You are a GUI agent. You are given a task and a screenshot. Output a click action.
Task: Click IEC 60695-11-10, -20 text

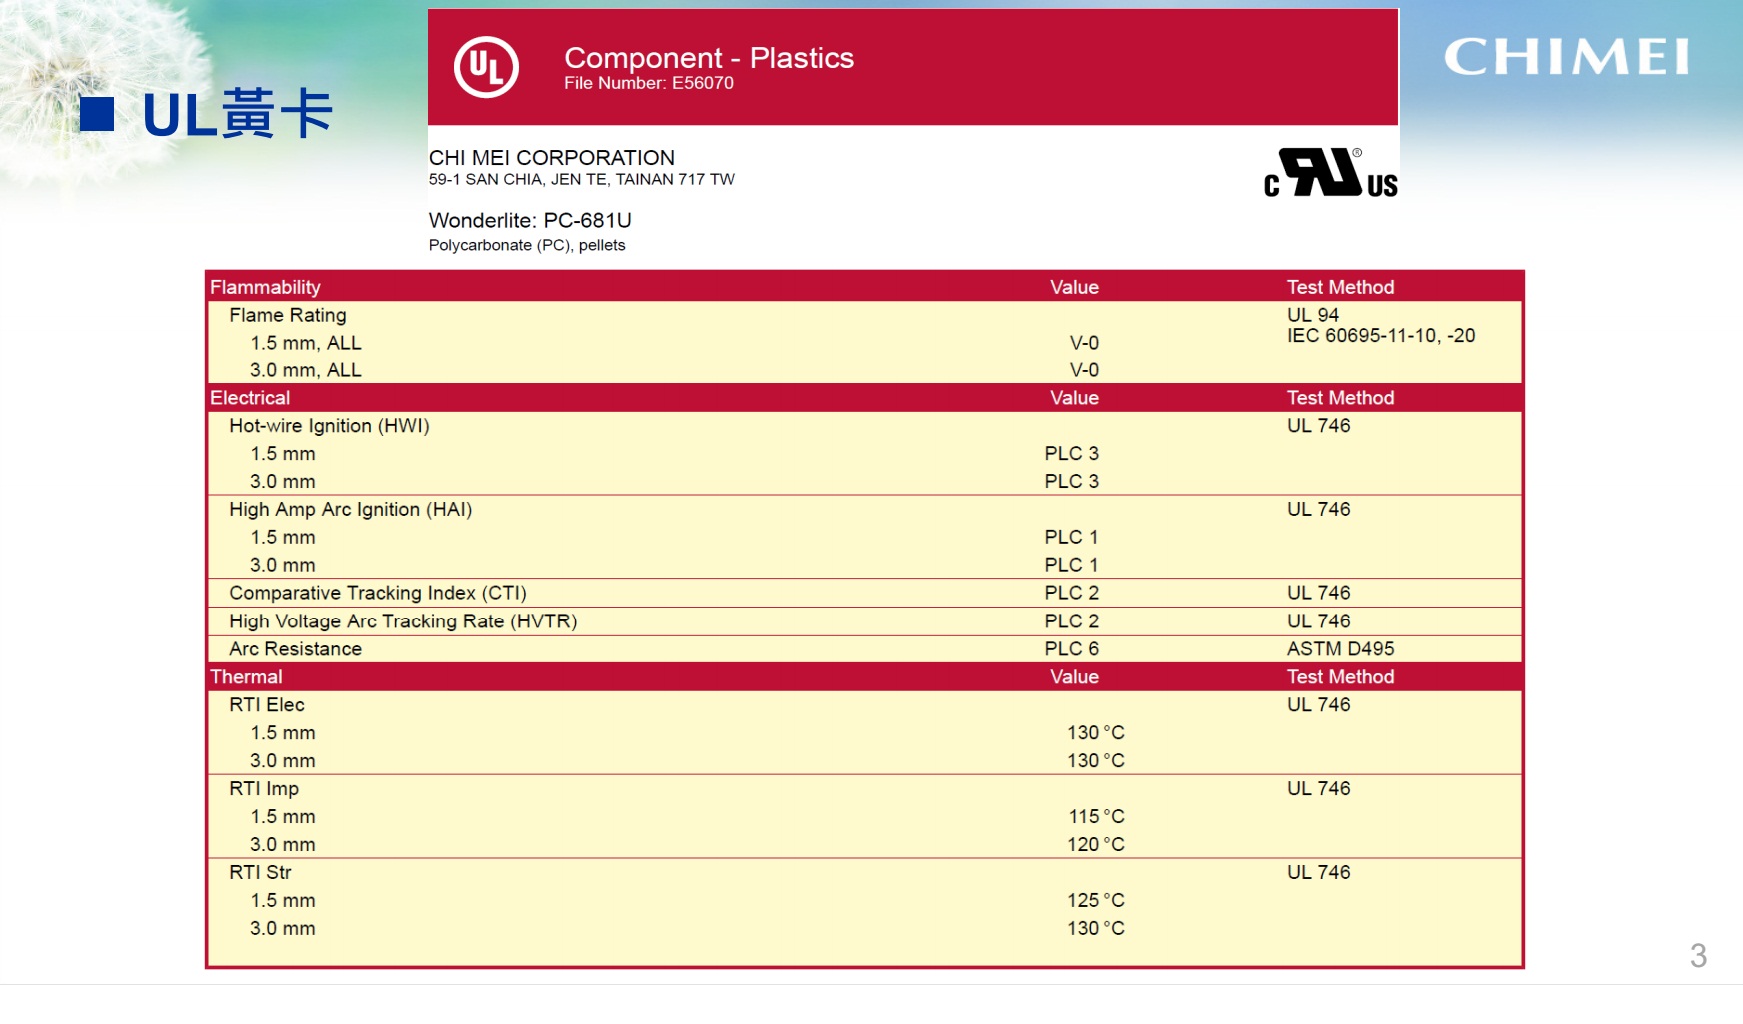click(x=1381, y=336)
